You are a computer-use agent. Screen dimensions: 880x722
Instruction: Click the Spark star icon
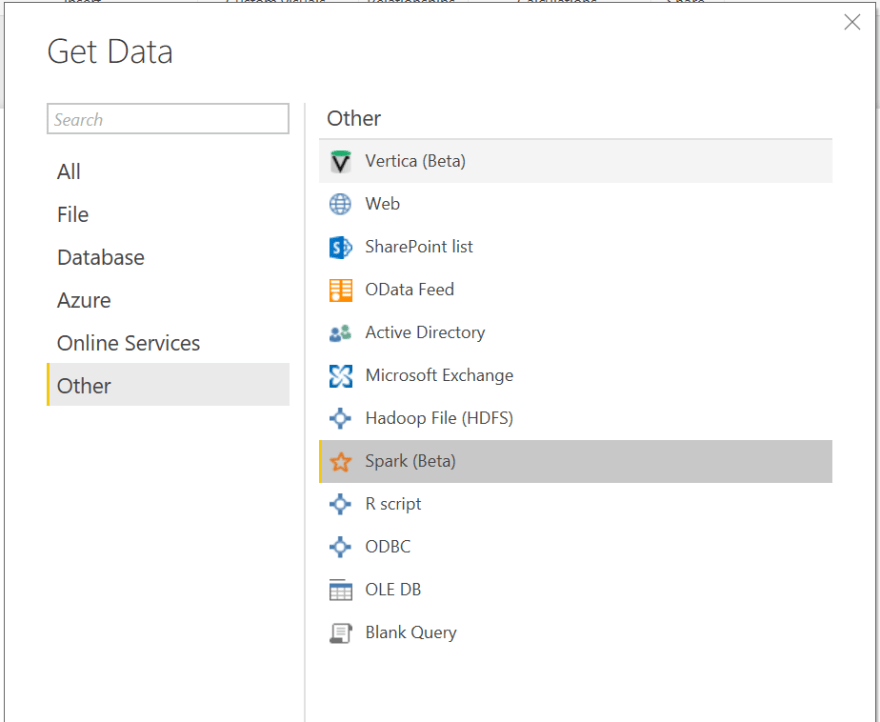point(340,461)
